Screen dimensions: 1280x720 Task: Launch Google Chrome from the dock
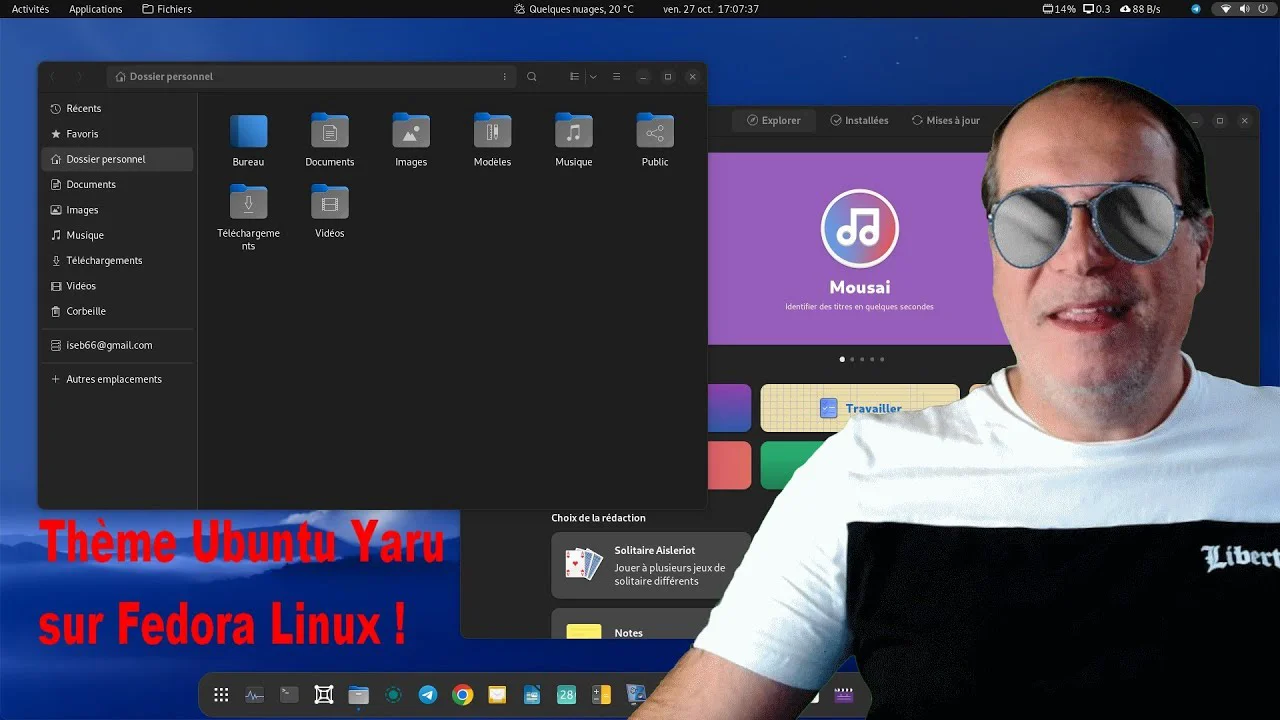(x=462, y=695)
